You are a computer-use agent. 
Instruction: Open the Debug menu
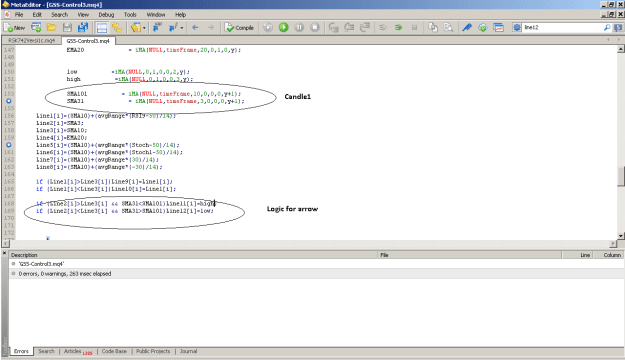coord(106,14)
